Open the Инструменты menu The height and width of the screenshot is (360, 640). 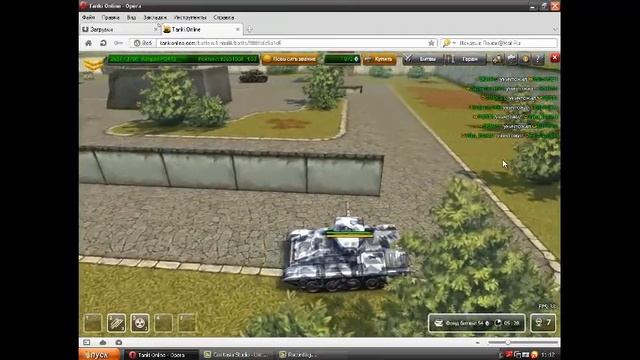tap(190, 18)
